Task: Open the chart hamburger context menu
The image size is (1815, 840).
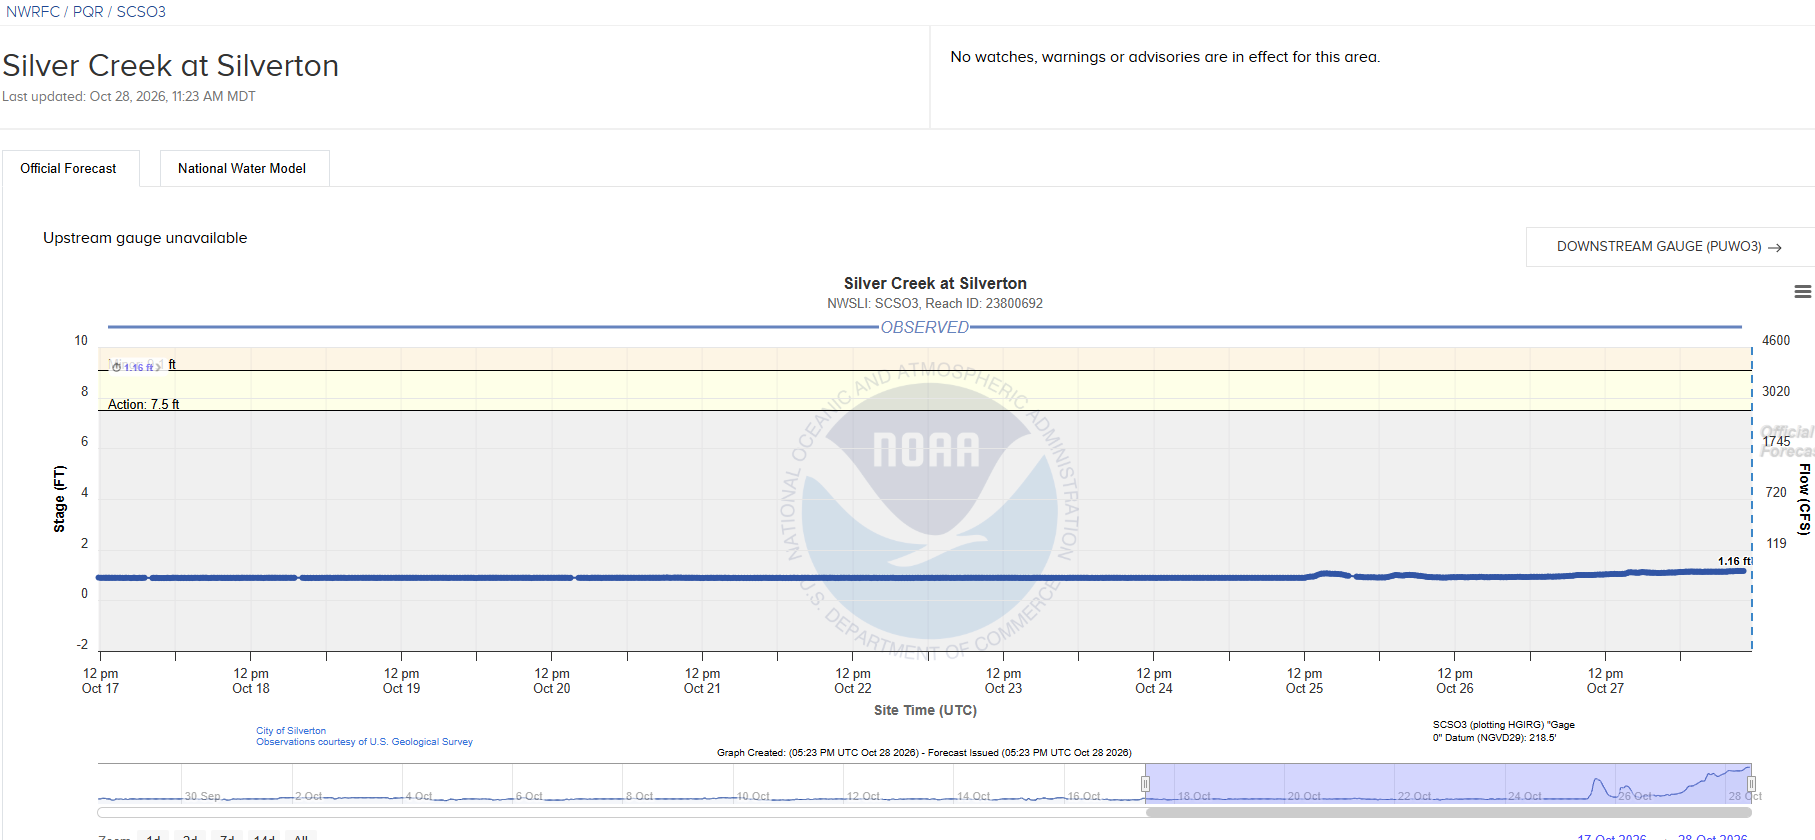Action: point(1802,292)
